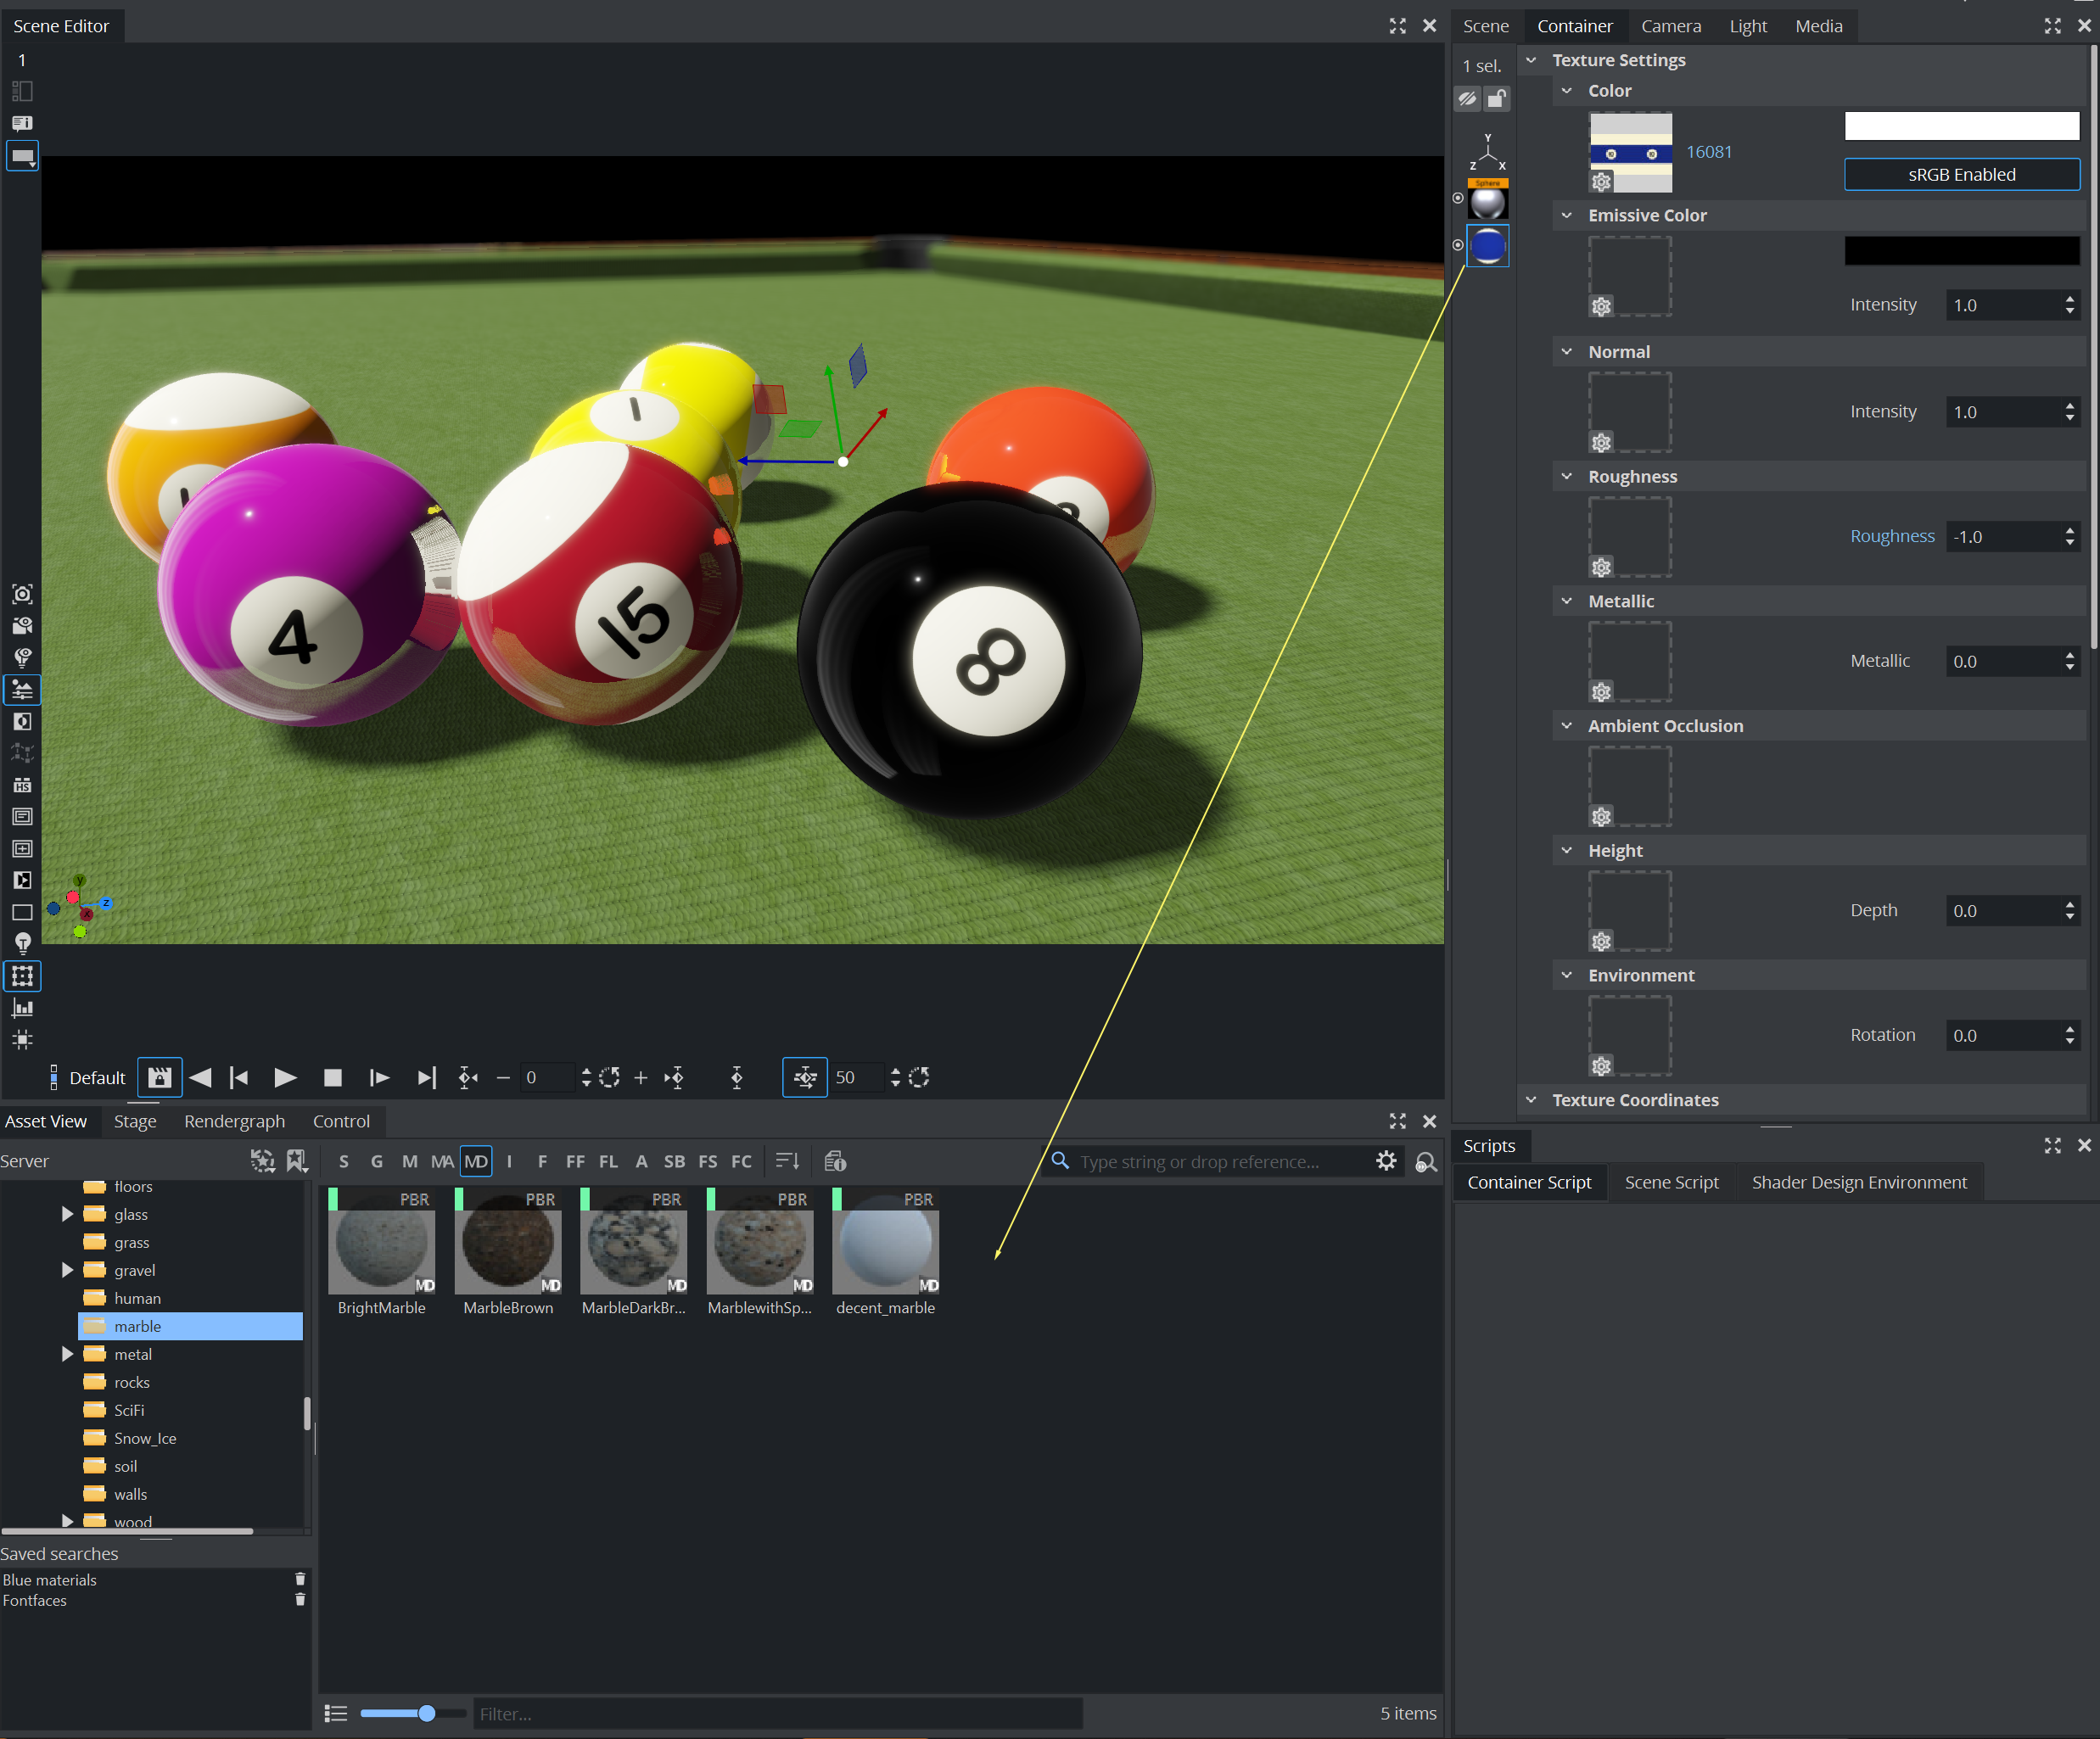The image size is (2100, 1739).
Task: Select the decent_marble material thumbnail
Action: click(x=885, y=1242)
